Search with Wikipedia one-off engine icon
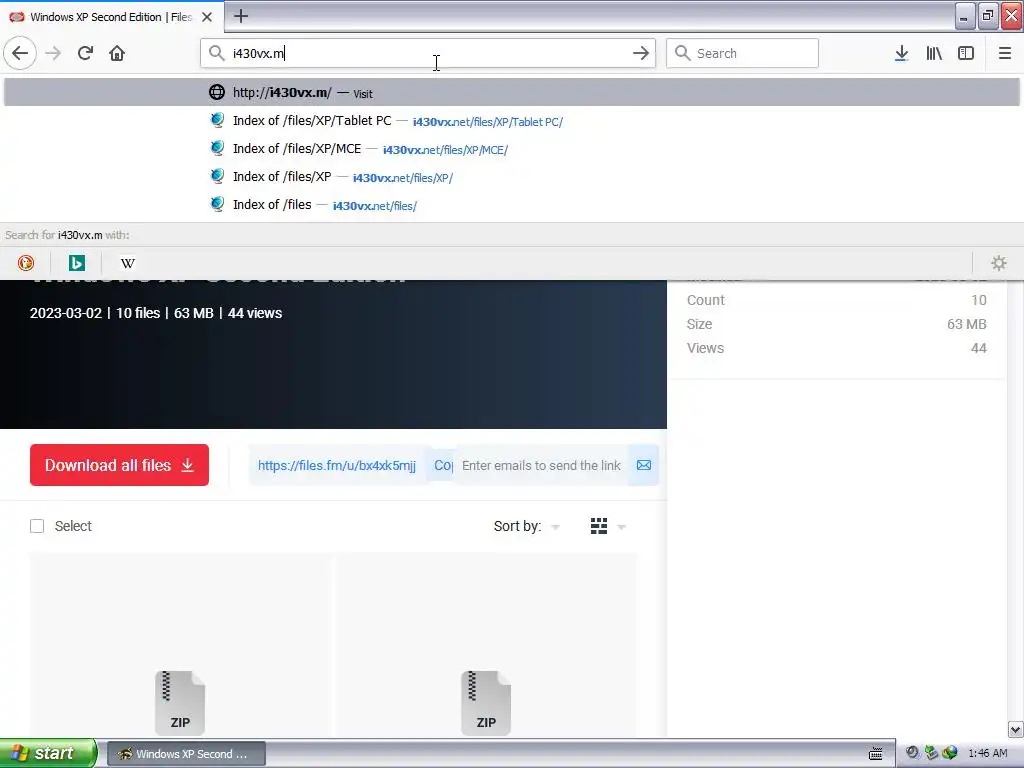 tap(127, 263)
